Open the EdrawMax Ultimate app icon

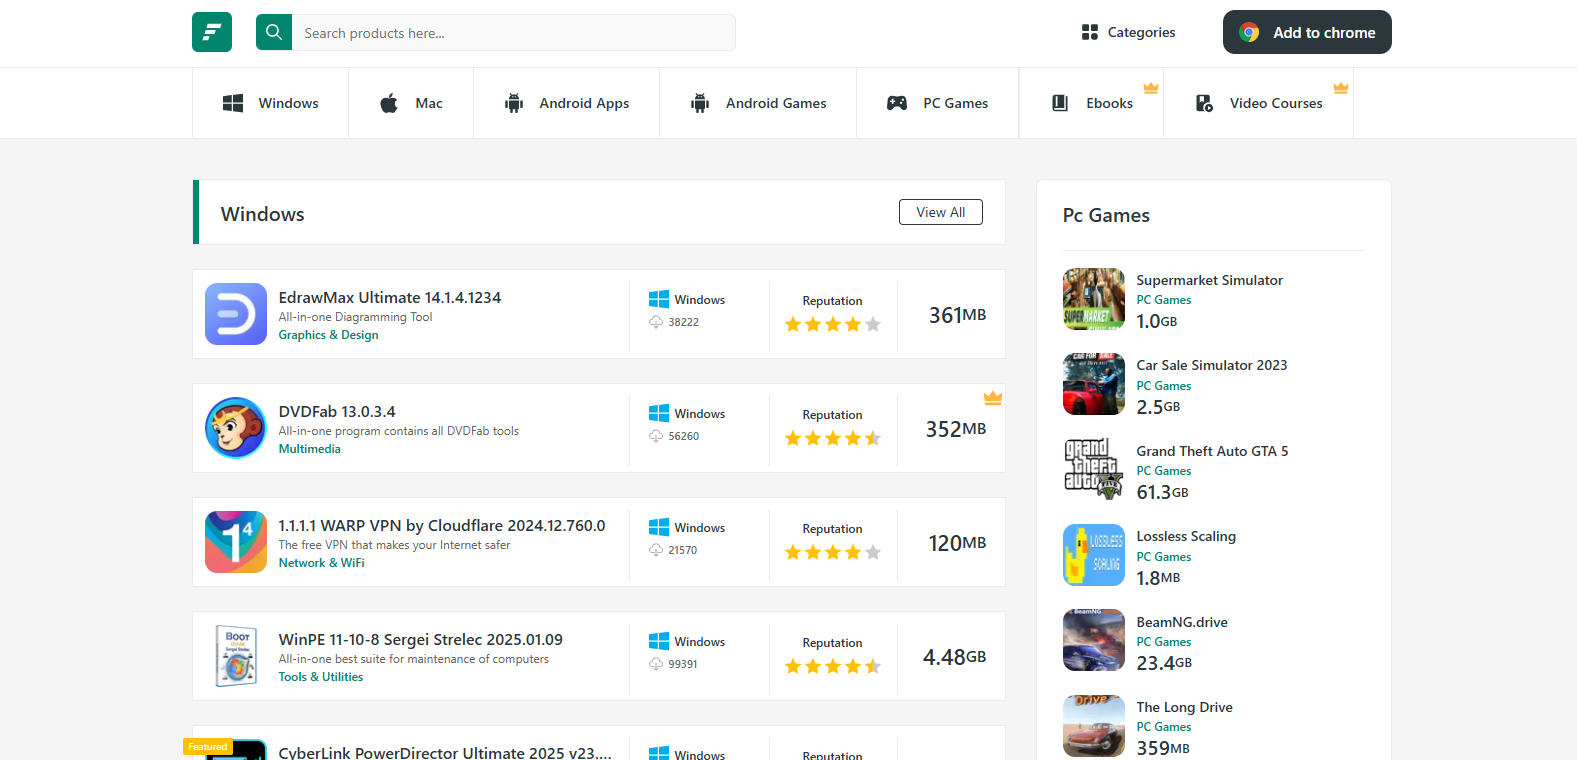coord(236,314)
